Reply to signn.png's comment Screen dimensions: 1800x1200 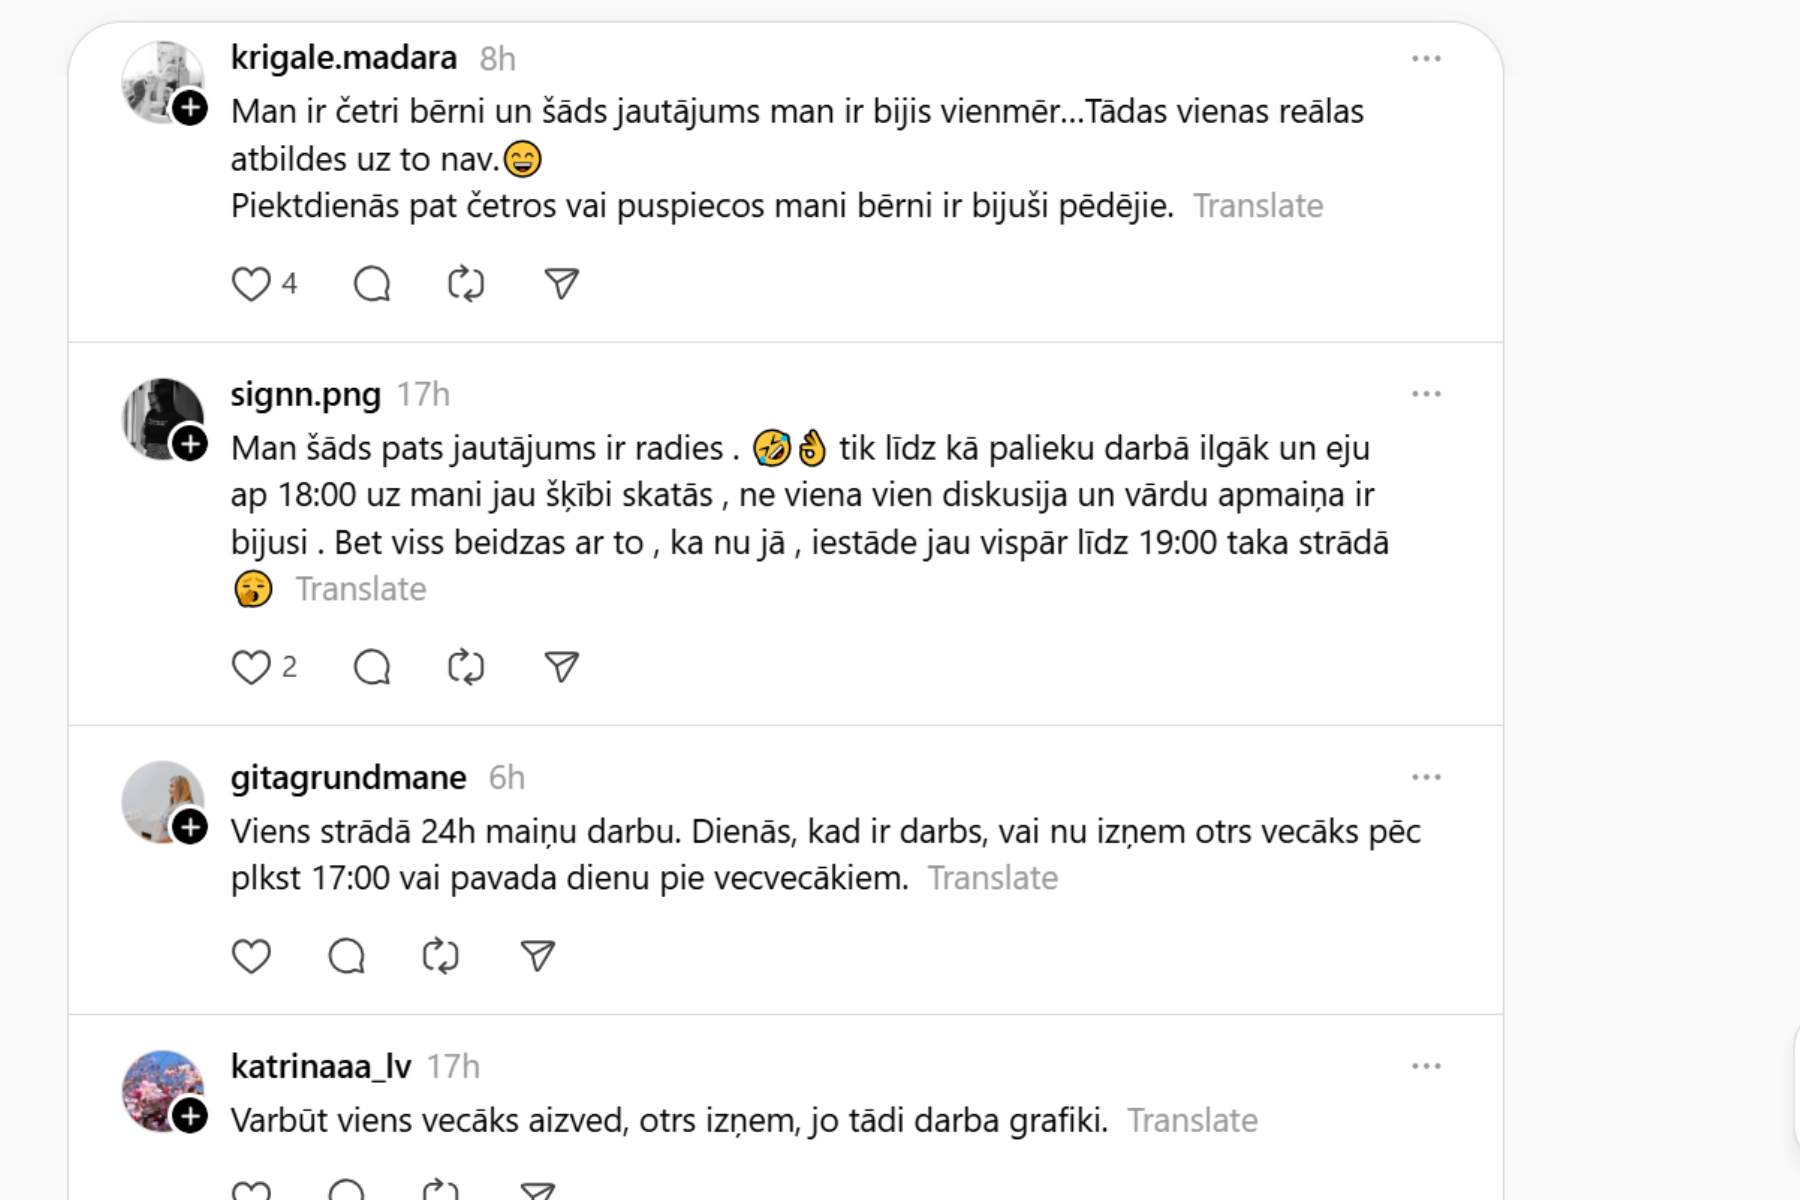372,667
